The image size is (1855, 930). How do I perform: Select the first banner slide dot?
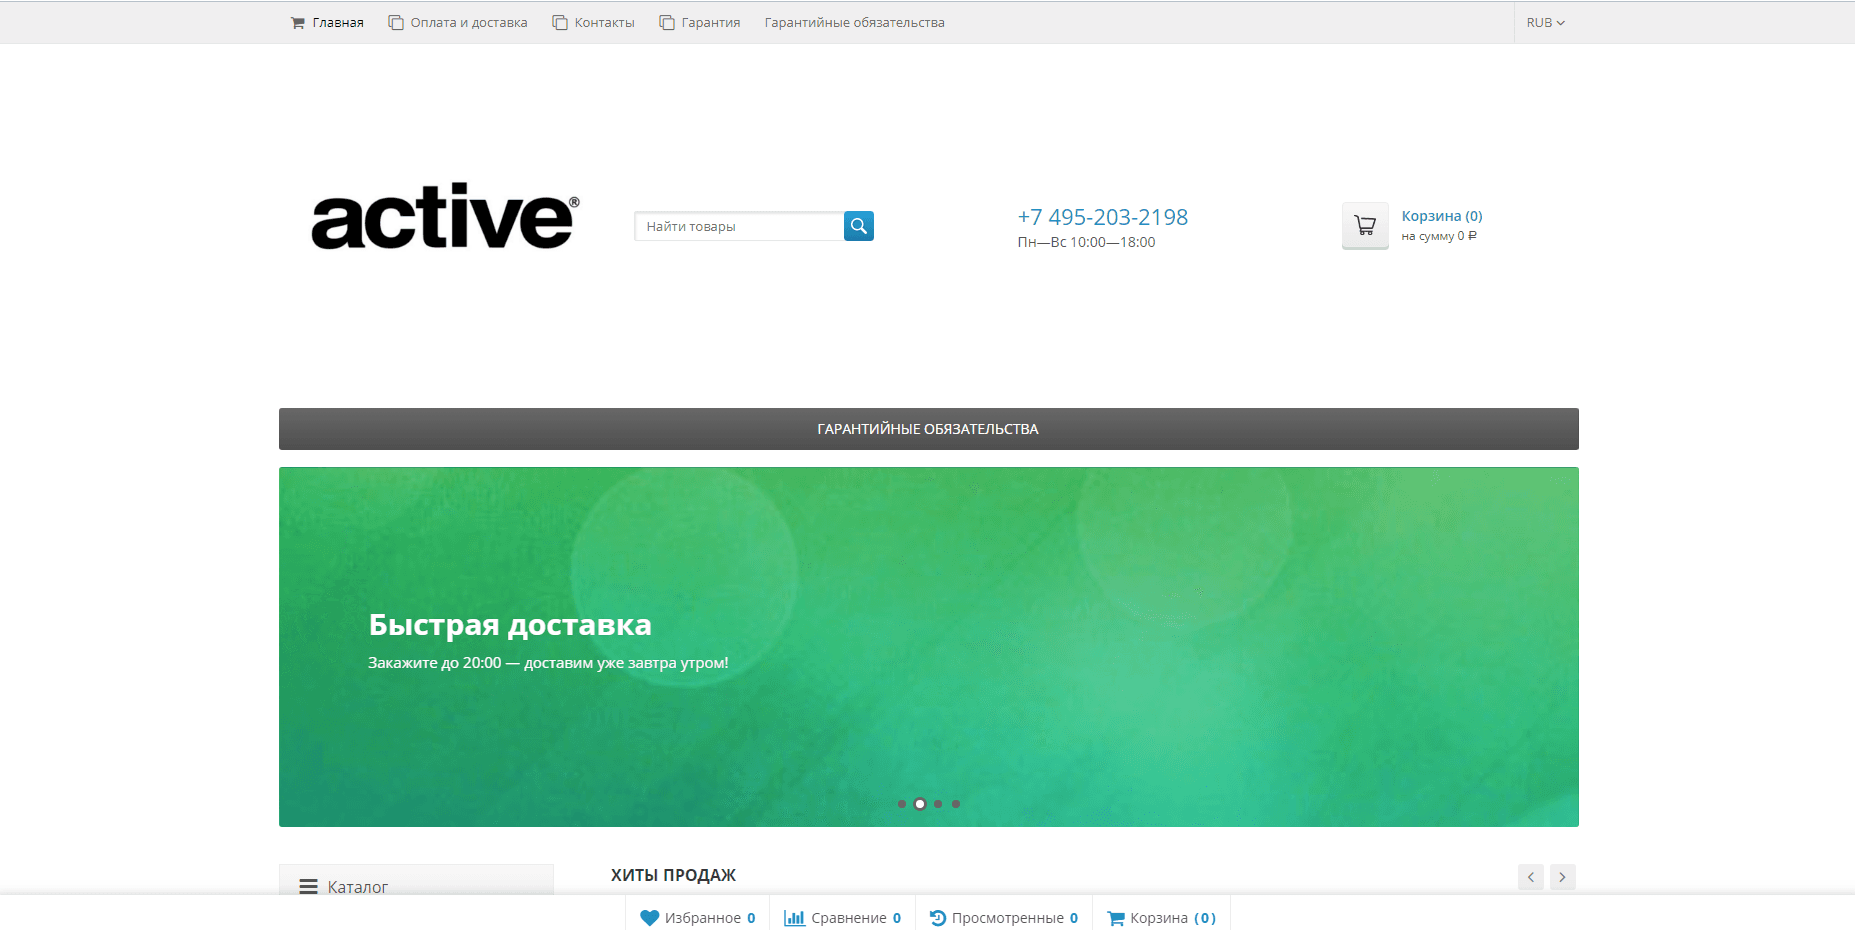tap(902, 804)
